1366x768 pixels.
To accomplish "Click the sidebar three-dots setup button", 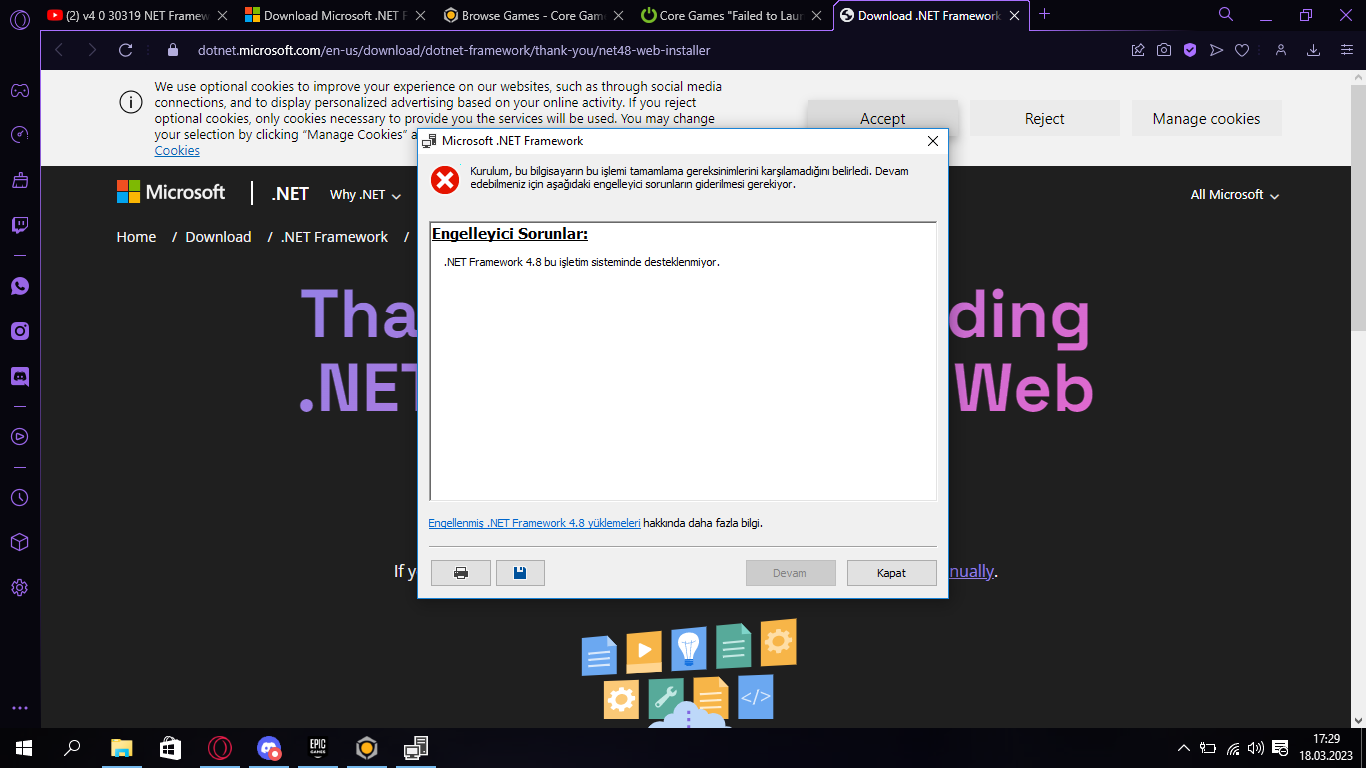I will coord(19,708).
